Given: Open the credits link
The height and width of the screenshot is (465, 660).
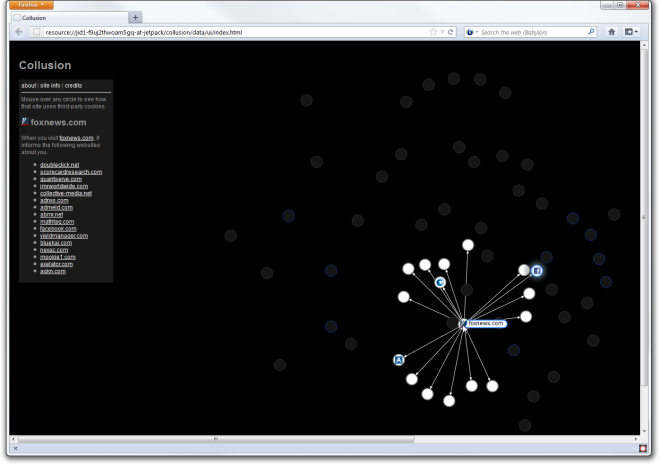Looking at the screenshot, I should (x=73, y=85).
